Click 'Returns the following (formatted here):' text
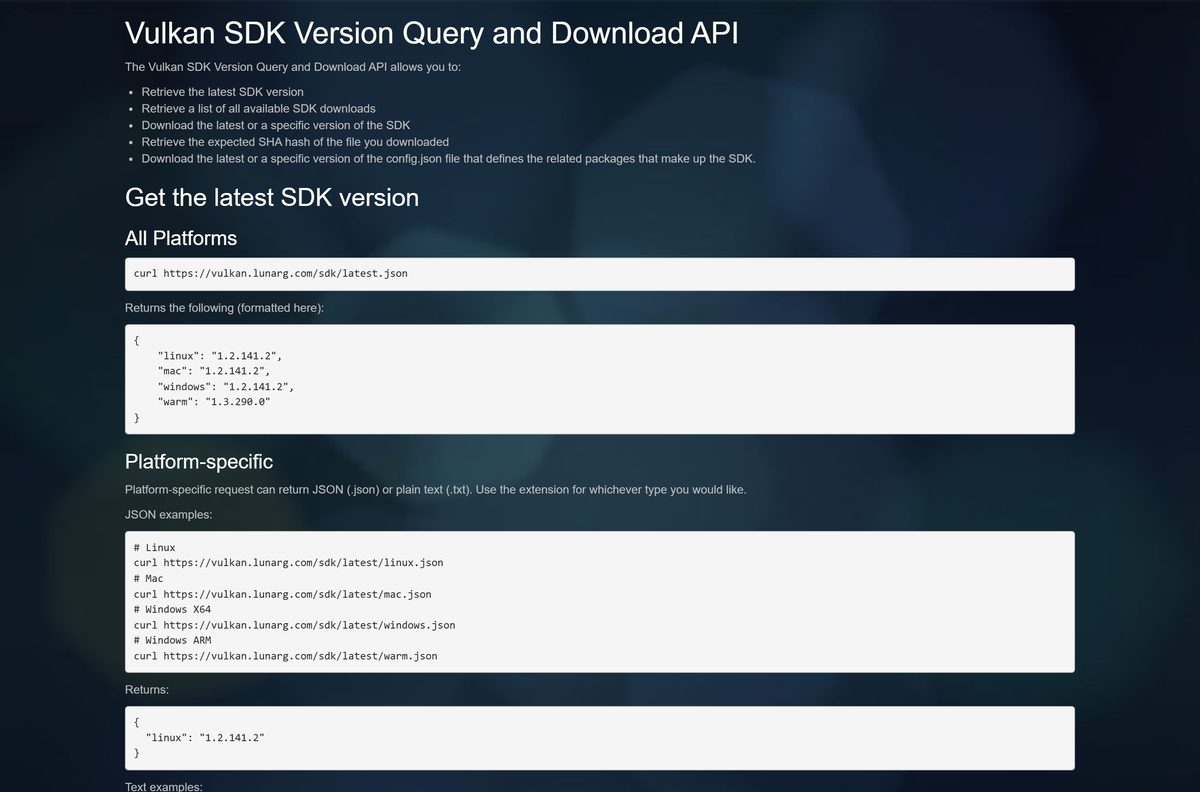The image size is (1200, 792). click(x=224, y=308)
